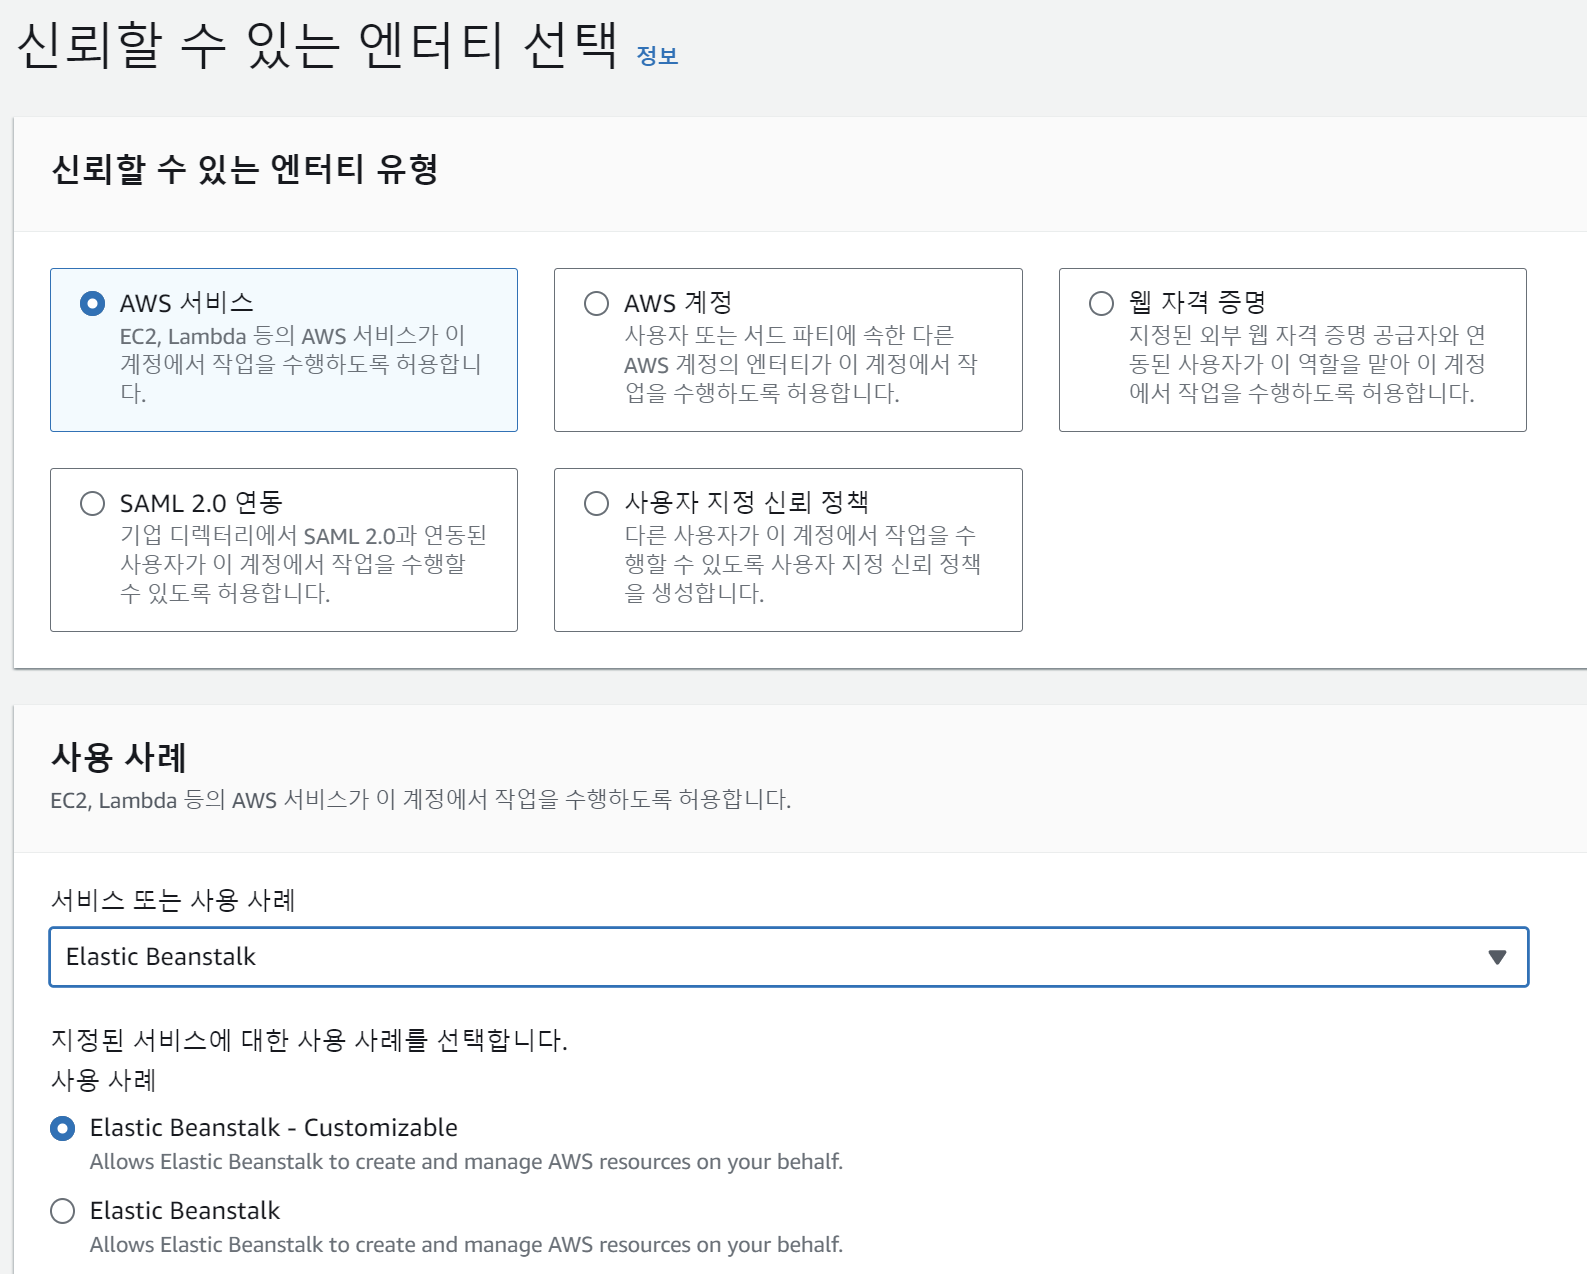
Task: Click description under Elastic Beanstalk - Customizable
Action: pos(466,1162)
